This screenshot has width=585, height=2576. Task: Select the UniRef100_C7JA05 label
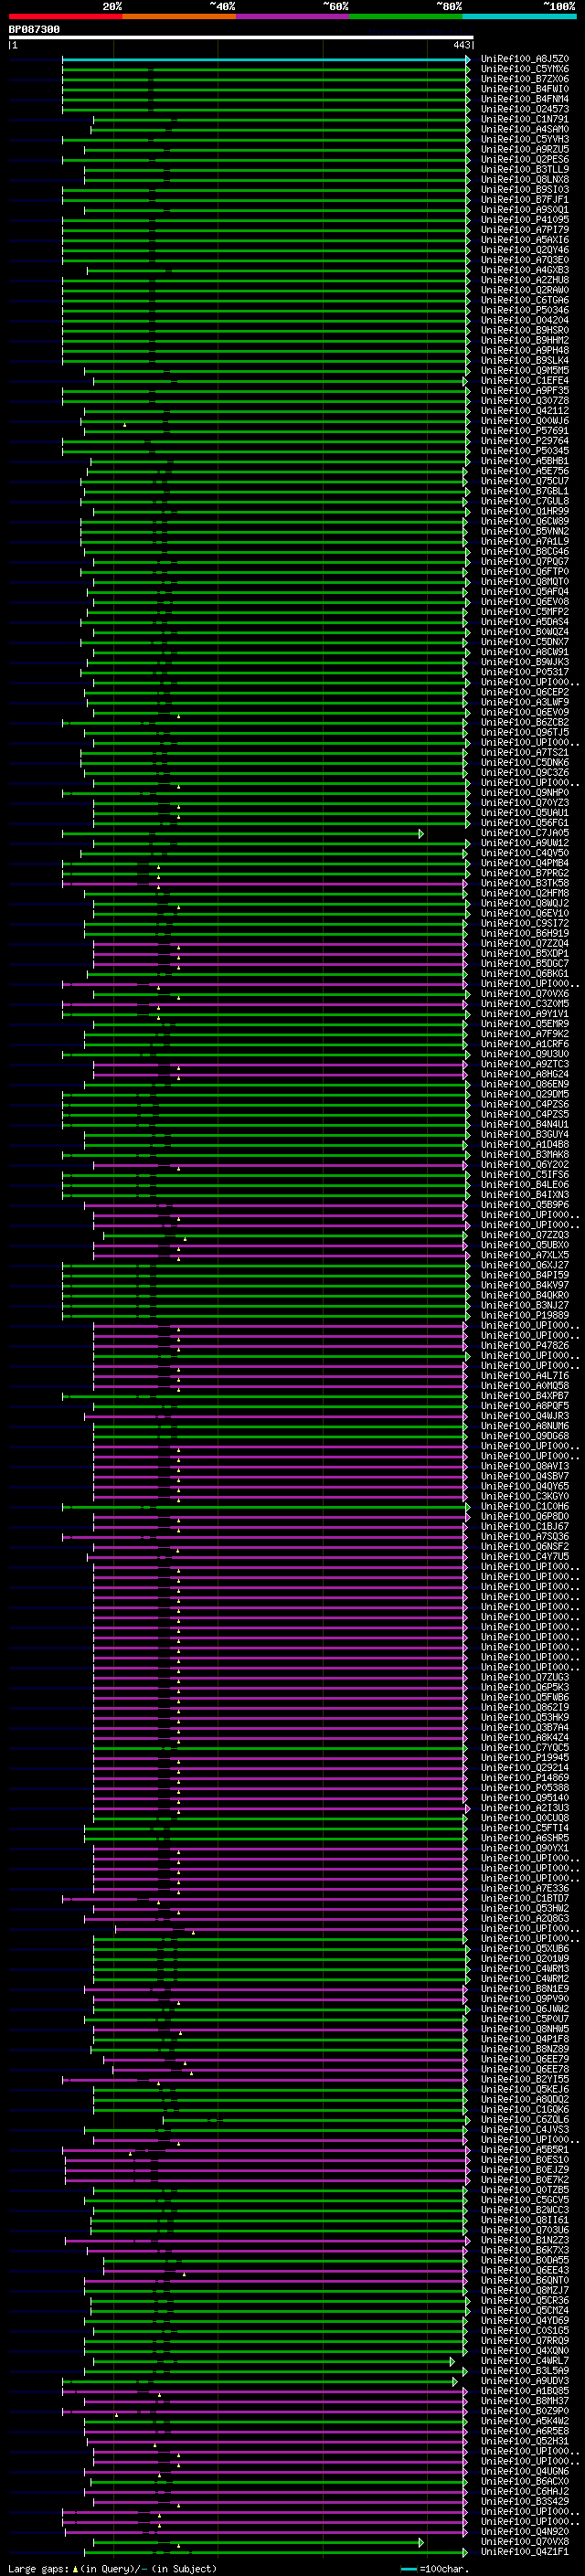[x=525, y=833]
